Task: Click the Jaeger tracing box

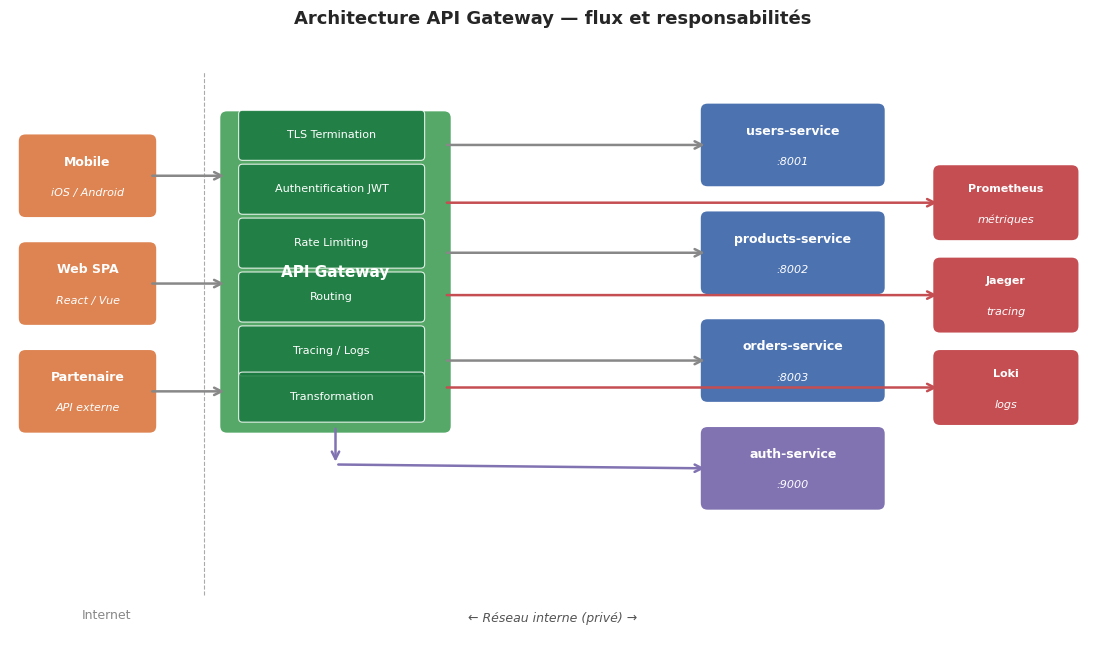Action: click(x=1005, y=295)
